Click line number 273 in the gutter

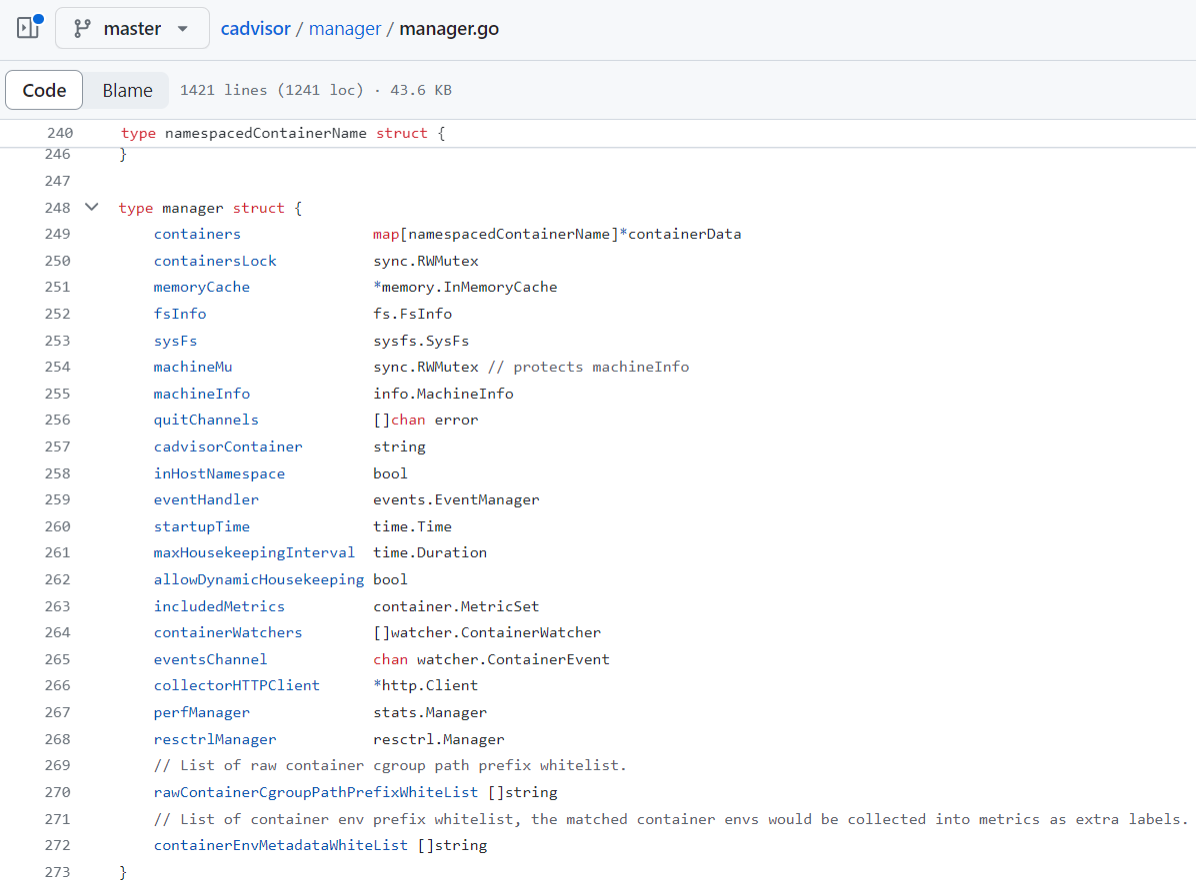[58, 872]
